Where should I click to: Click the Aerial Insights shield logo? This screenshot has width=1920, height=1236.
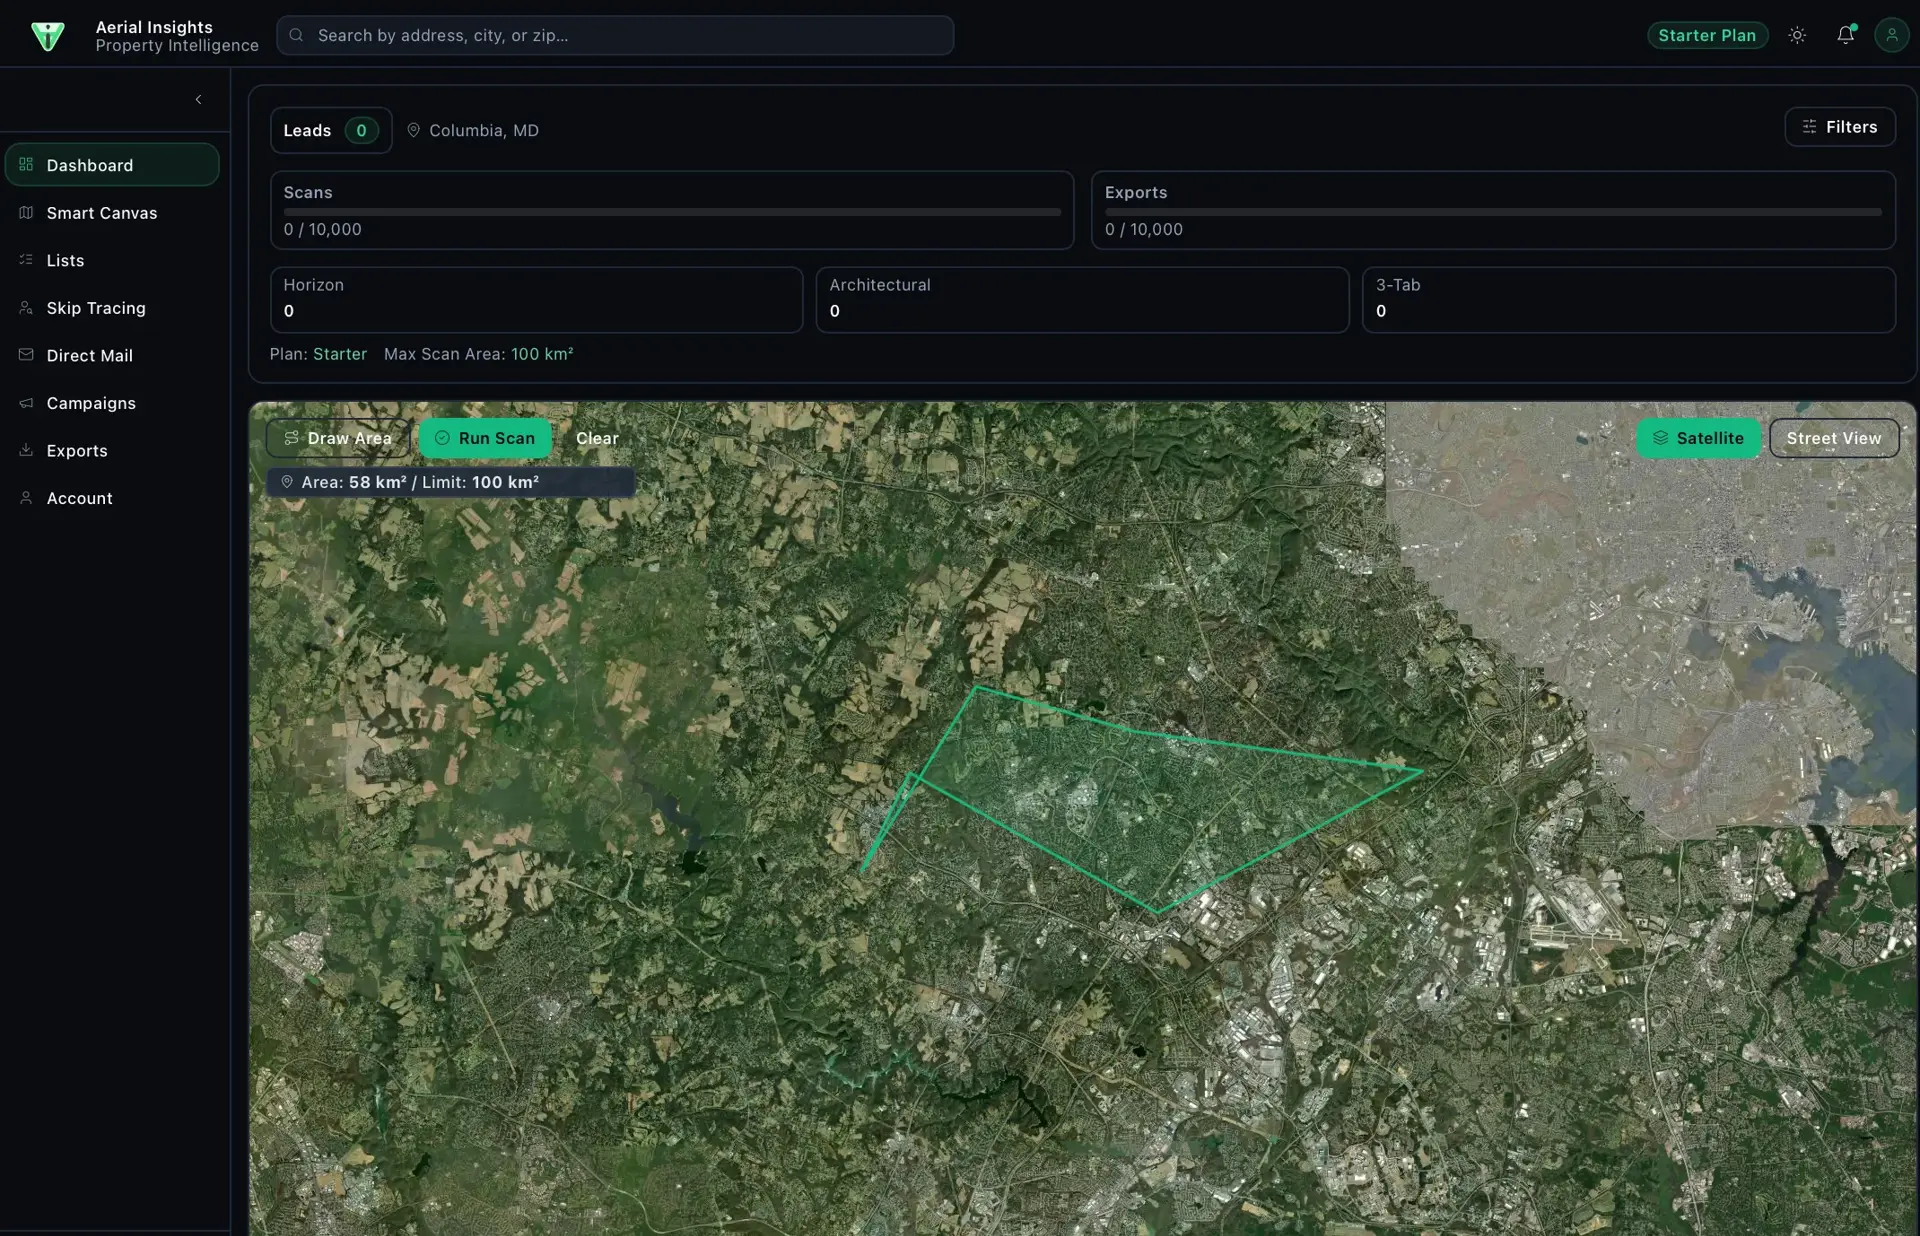pos(47,36)
